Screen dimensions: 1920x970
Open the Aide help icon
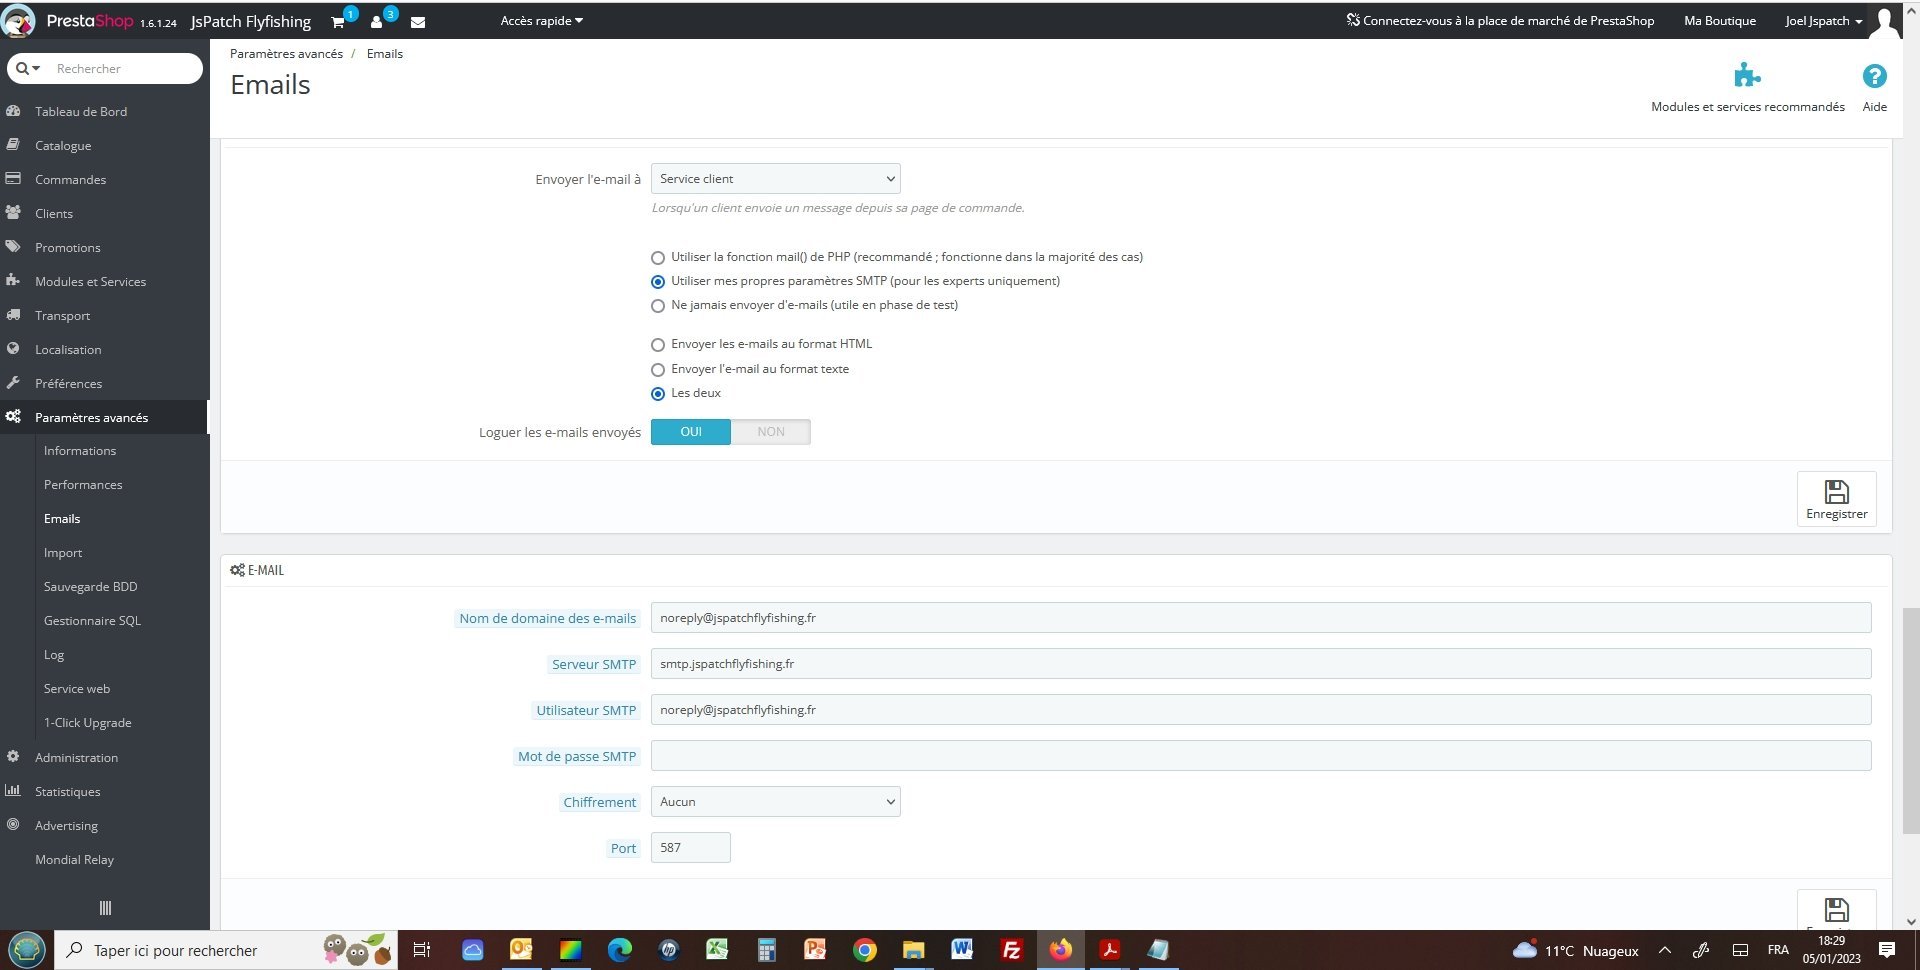tap(1874, 76)
